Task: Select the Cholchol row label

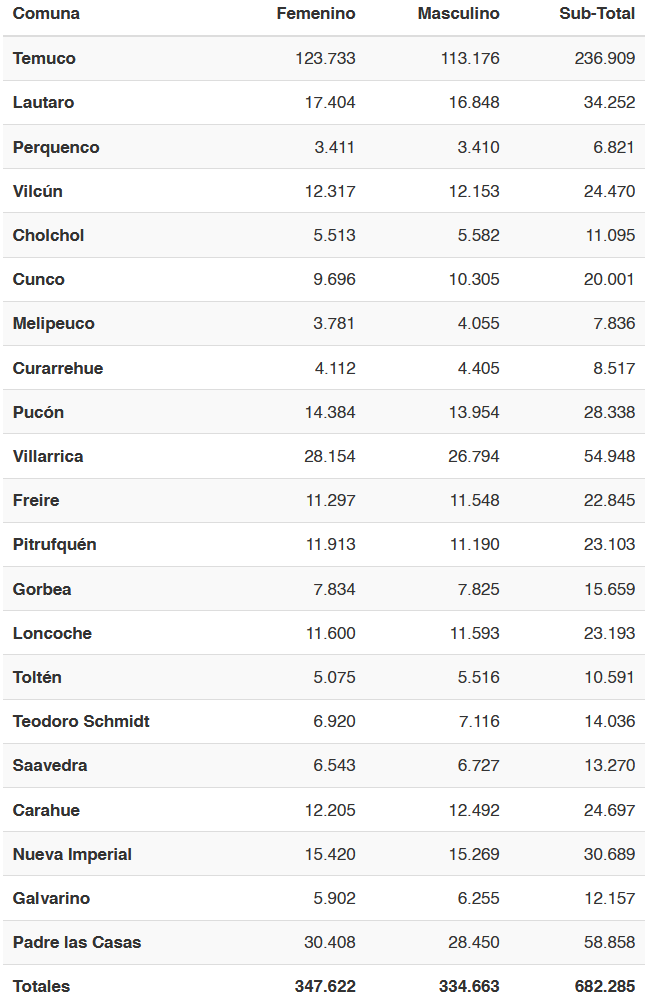Action: pyautogui.click(x=49, y=235)
